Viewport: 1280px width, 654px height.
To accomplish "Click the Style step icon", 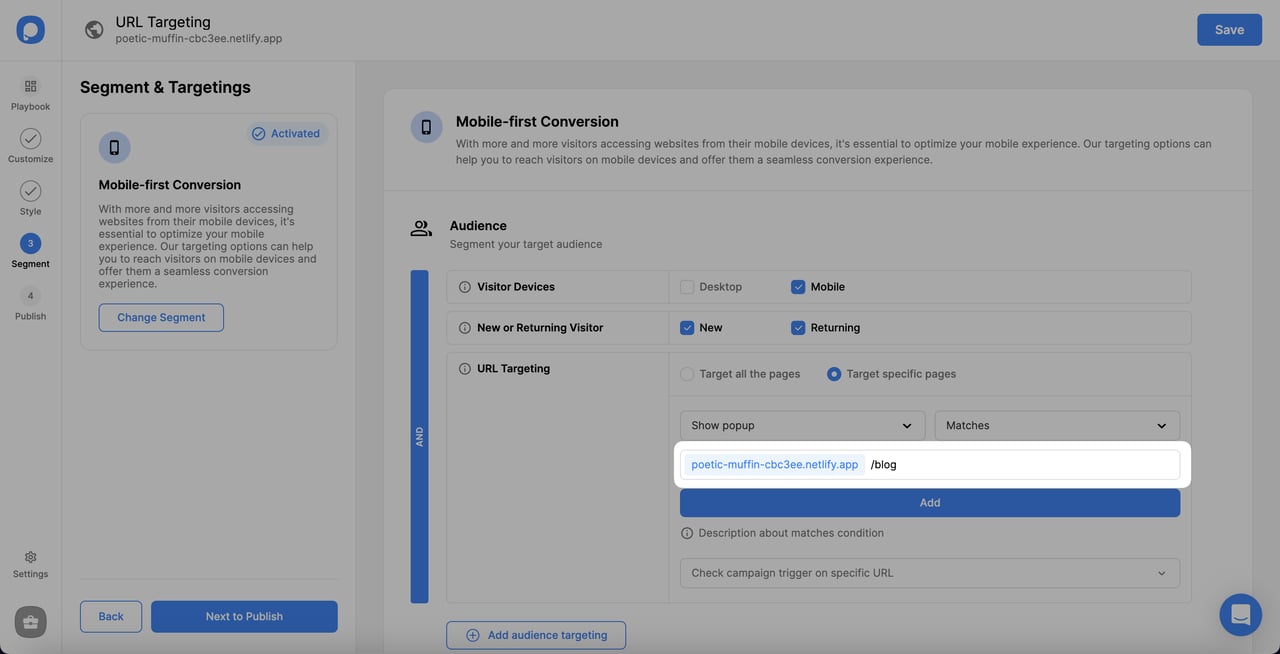I will [x=30, y=191].
